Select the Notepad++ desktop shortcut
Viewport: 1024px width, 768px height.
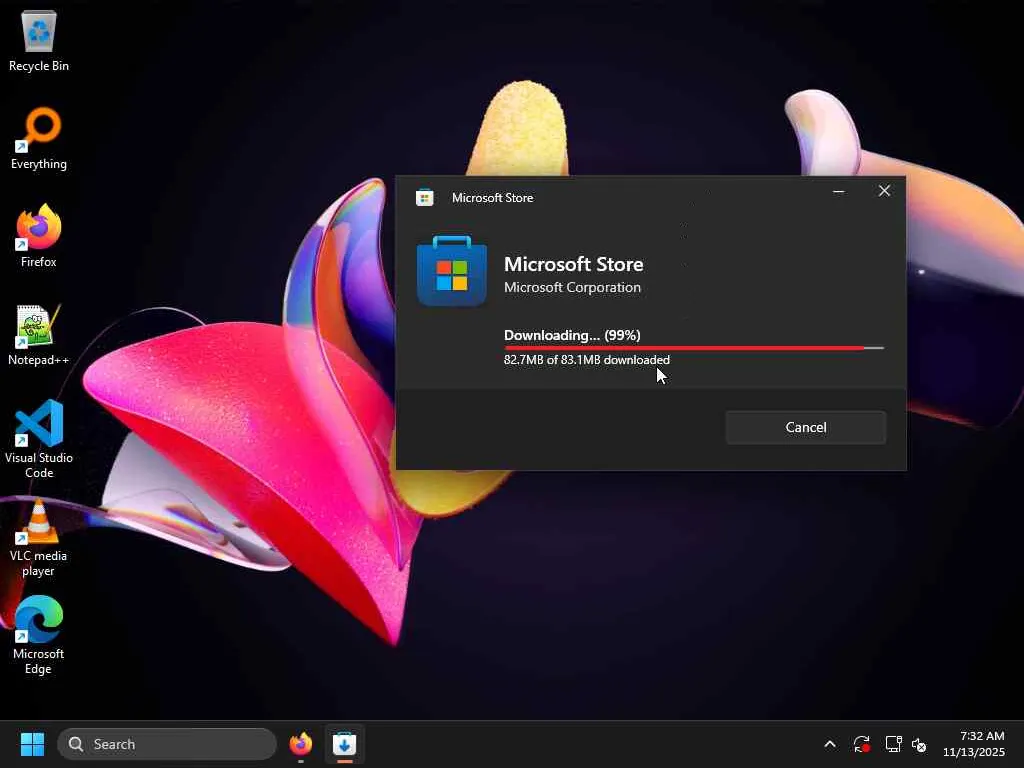pos(39,335)
